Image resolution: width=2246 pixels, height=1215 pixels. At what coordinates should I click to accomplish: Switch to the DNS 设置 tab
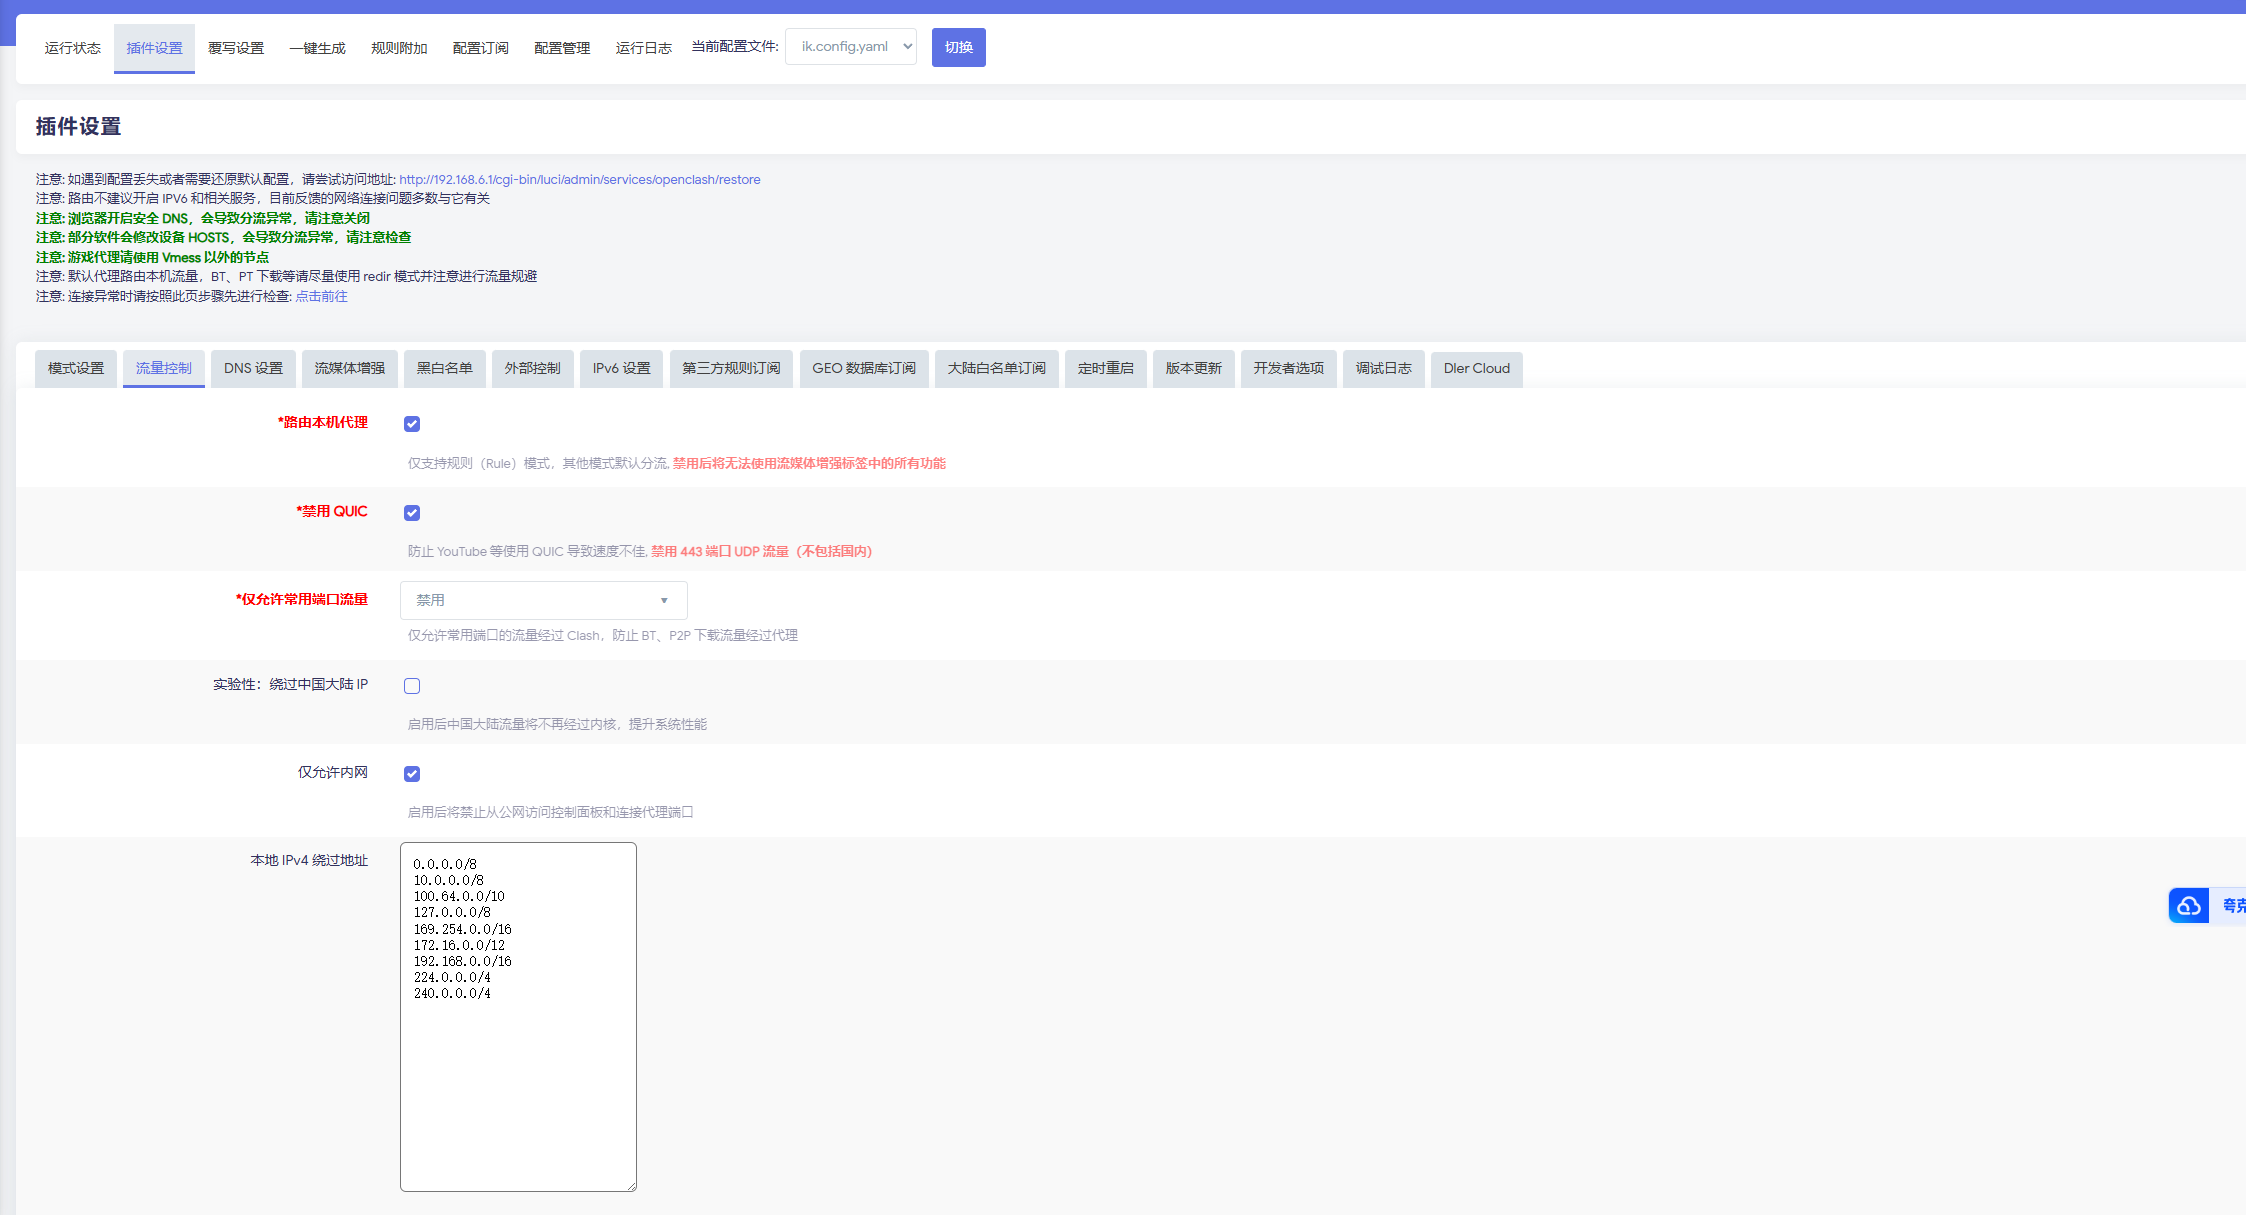253,369
